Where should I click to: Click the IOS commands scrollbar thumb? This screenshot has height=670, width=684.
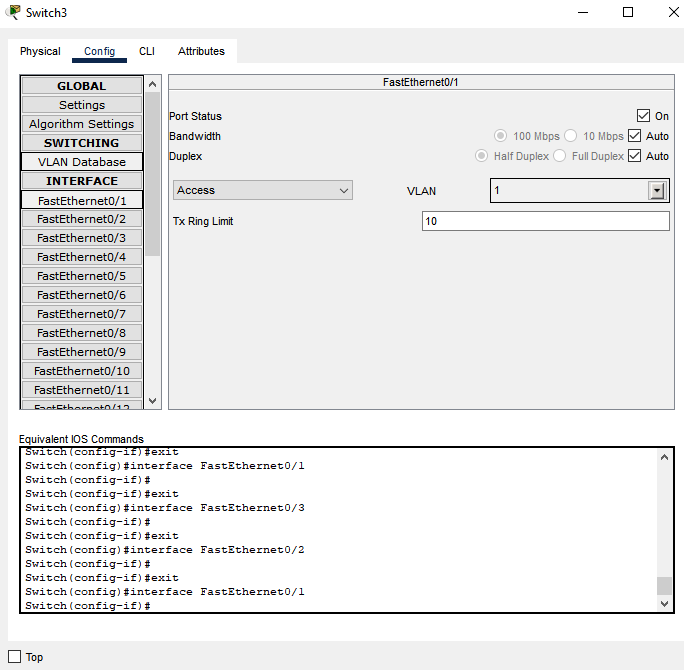(x=664, y=586)
